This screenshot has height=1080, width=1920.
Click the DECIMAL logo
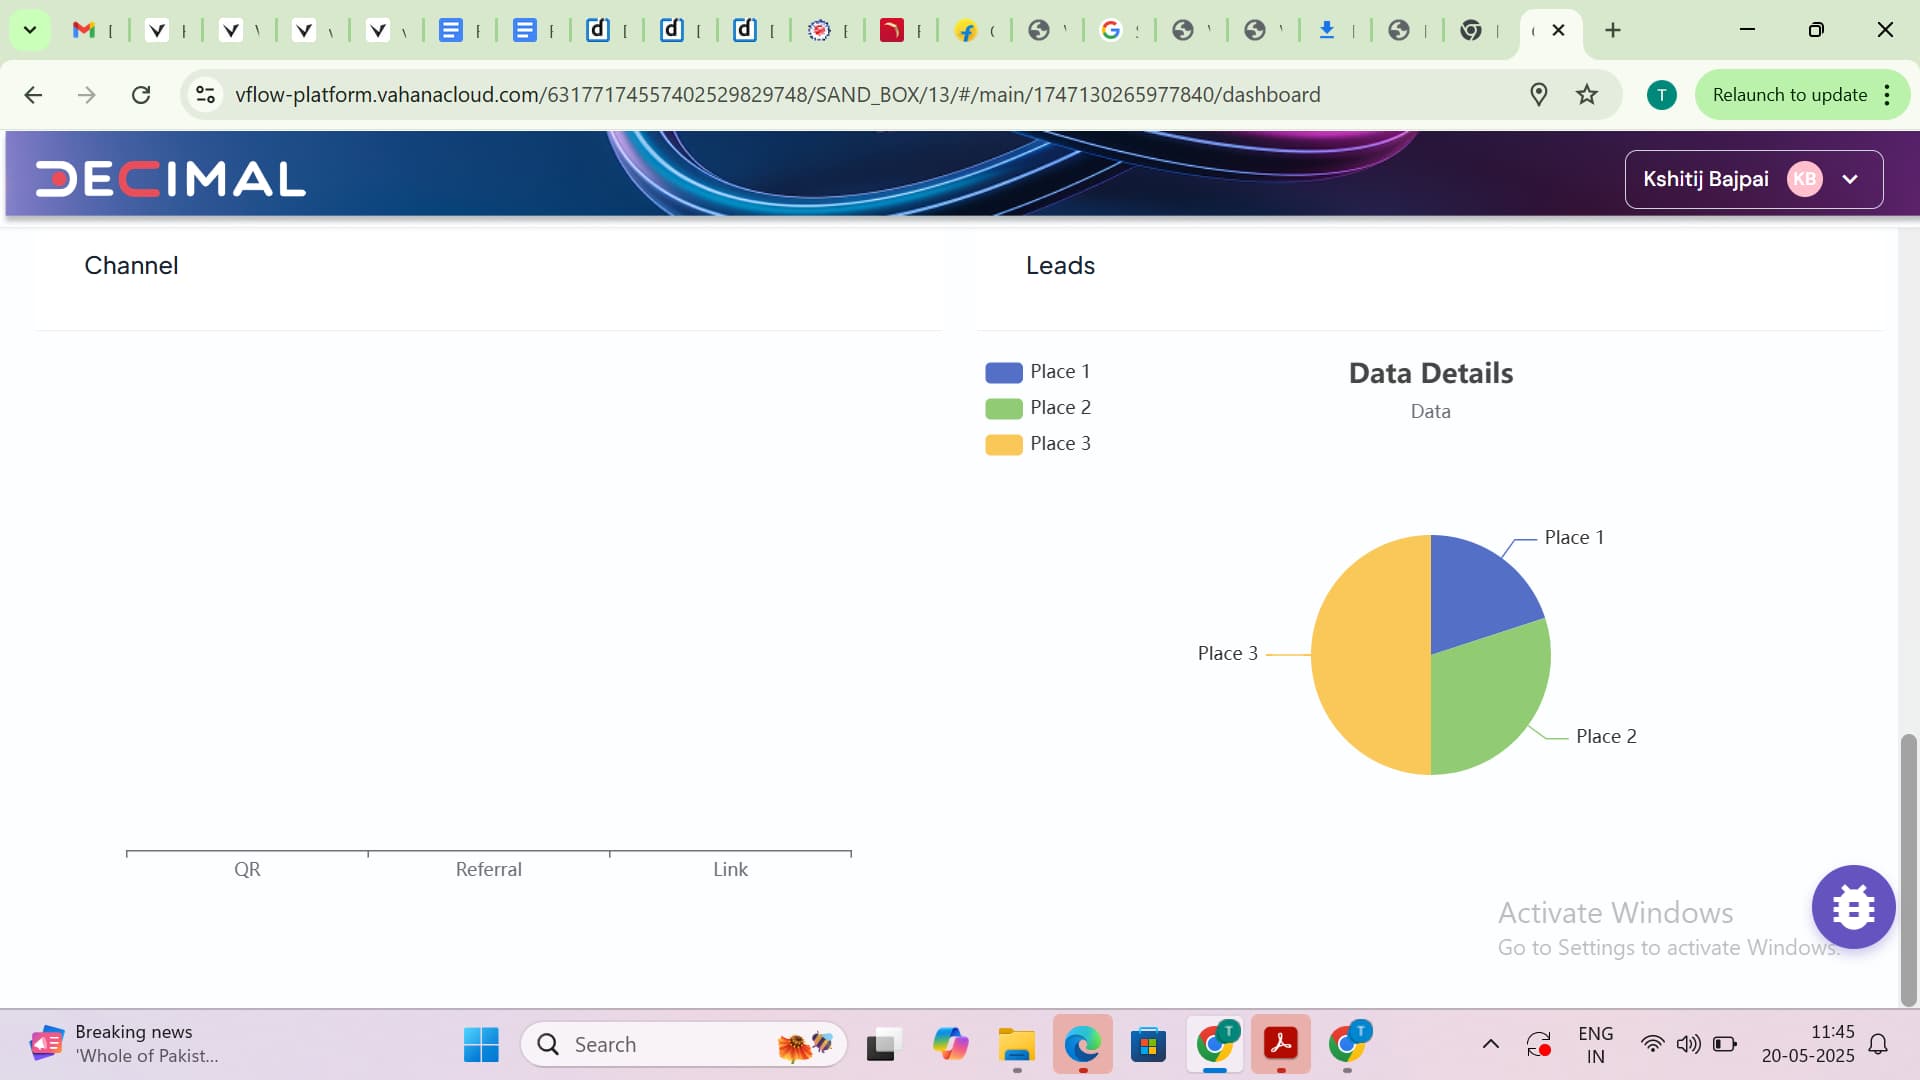tap(171, 179)
